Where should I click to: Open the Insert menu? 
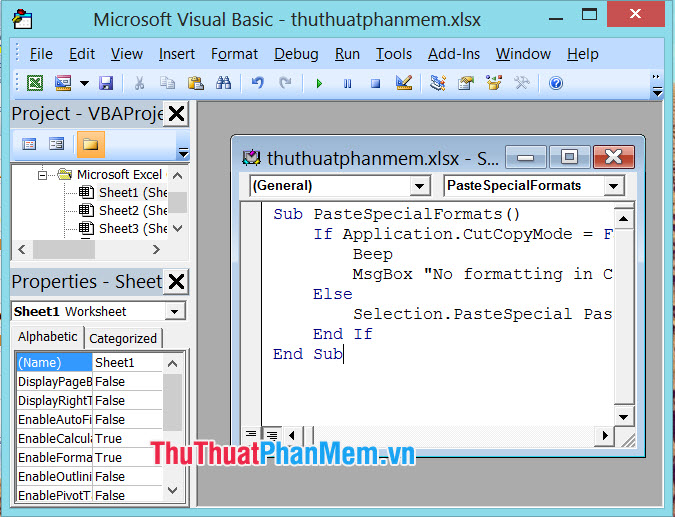[x=176, y=54]
